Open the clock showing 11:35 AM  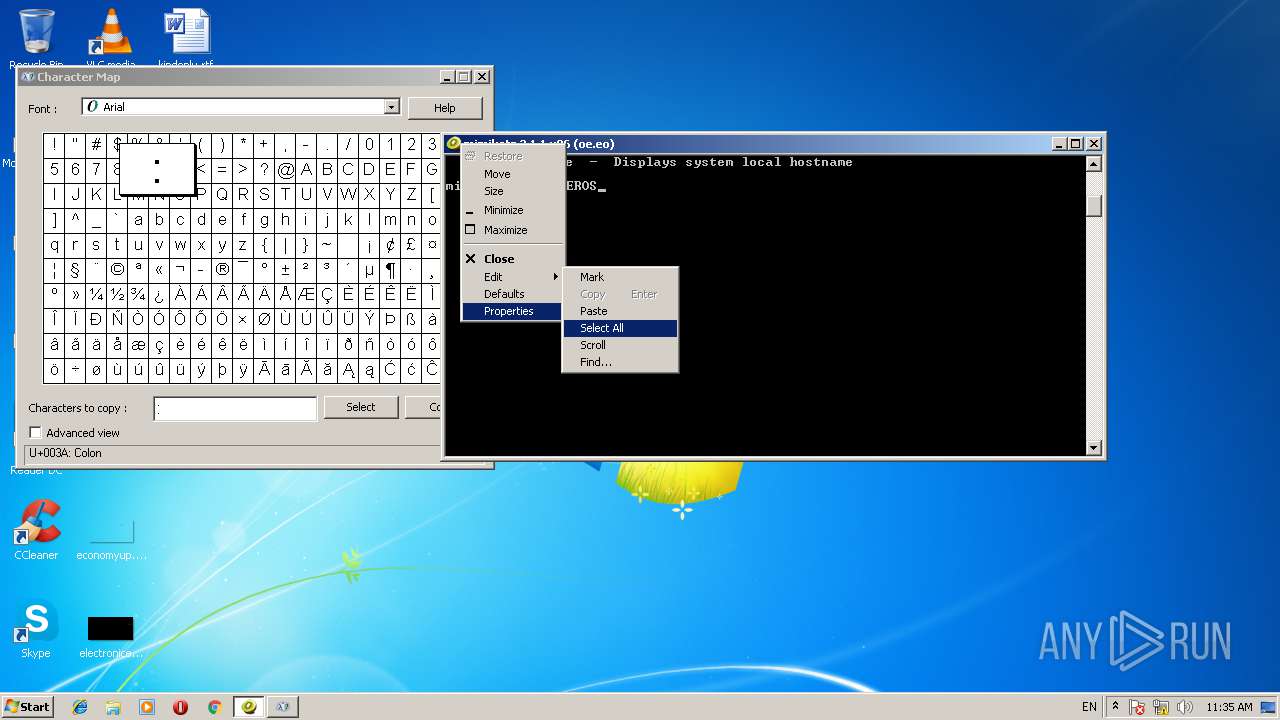point(1229,707)
